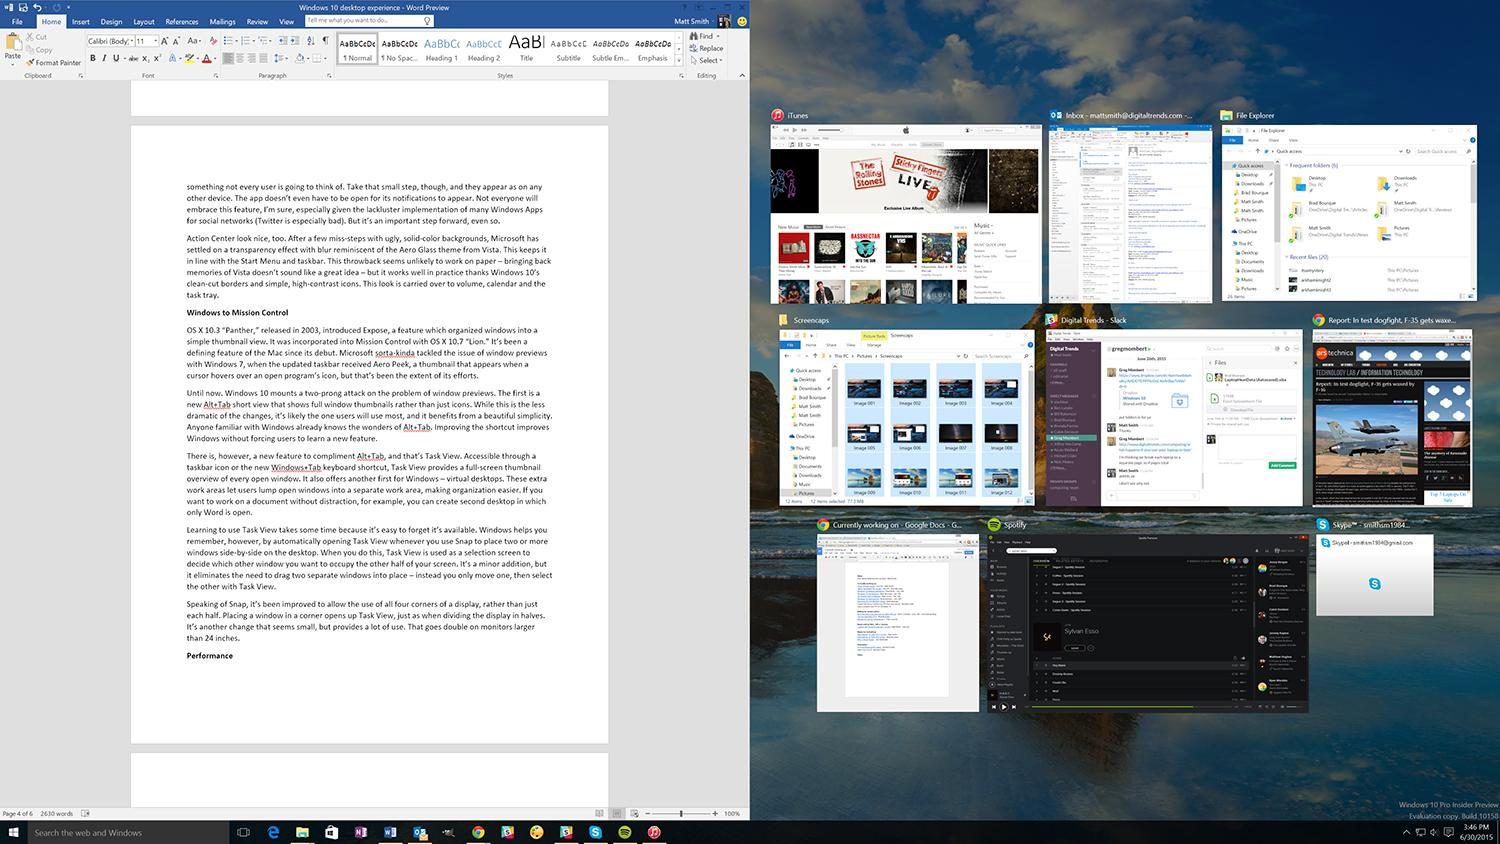Open Shading color dropdown
Viewport: 1500px width, 844px height.
(x=308, y=58)
